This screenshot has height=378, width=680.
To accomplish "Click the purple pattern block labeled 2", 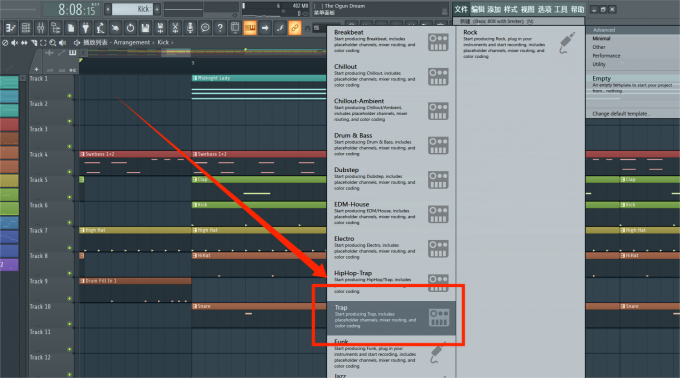I will (x=10, y=264).
